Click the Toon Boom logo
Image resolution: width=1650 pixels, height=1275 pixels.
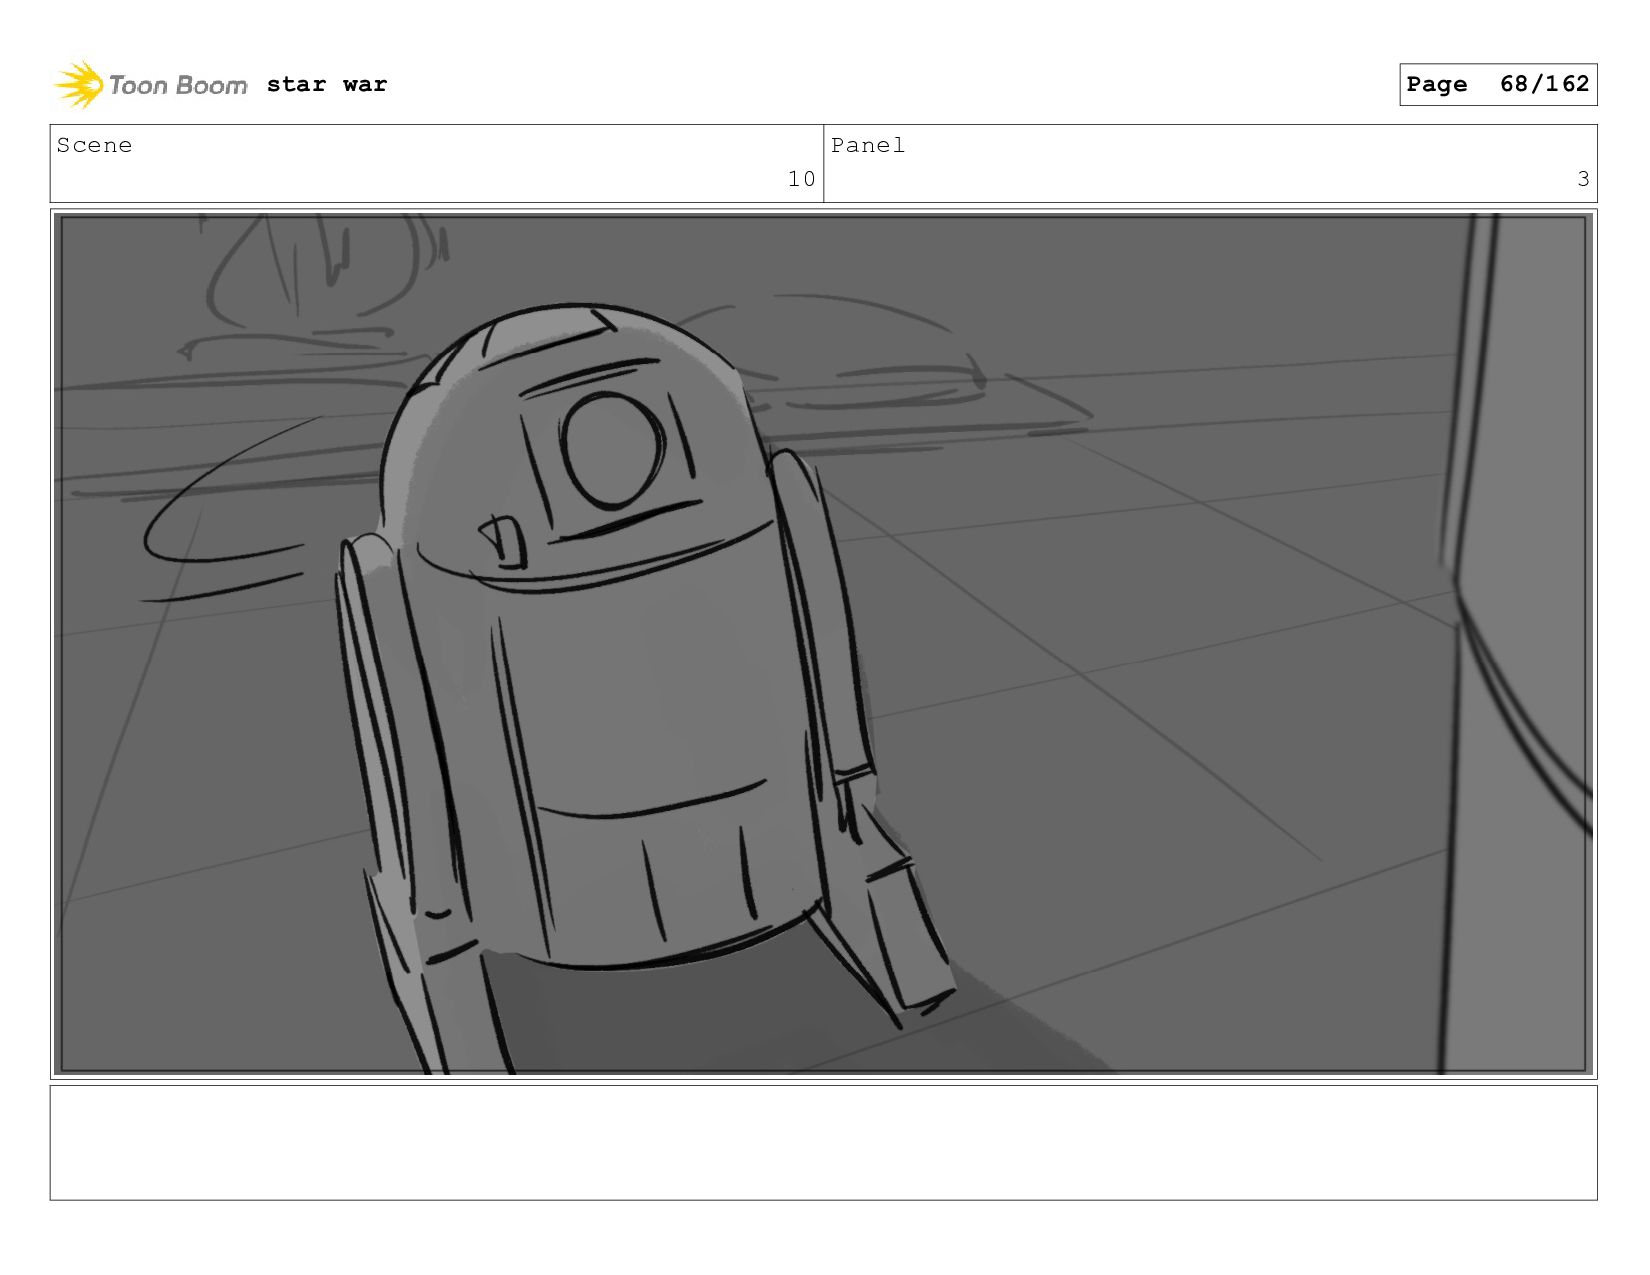pyautogui.click(x=150, y=85)
